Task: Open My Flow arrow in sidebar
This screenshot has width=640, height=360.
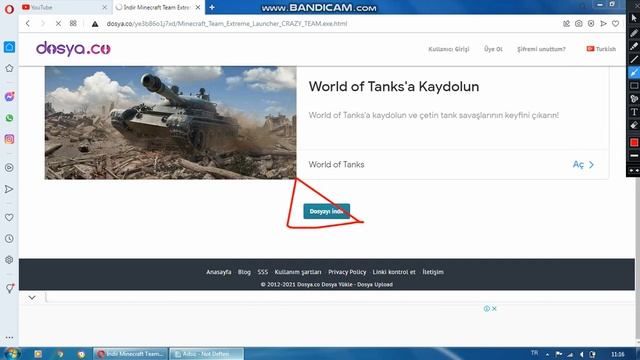Action: pyautogui.click(x=9, y=189)
